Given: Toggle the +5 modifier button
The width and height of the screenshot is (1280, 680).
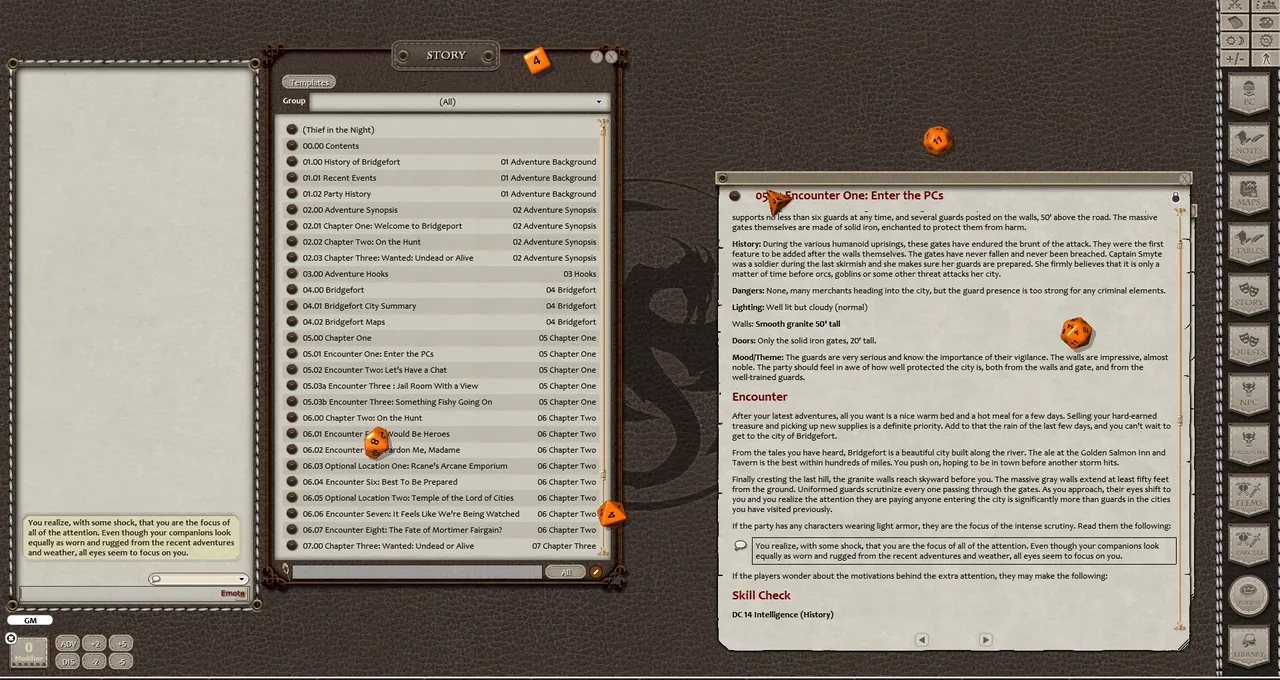Looking at the screenshot, I should coord(120,644).
